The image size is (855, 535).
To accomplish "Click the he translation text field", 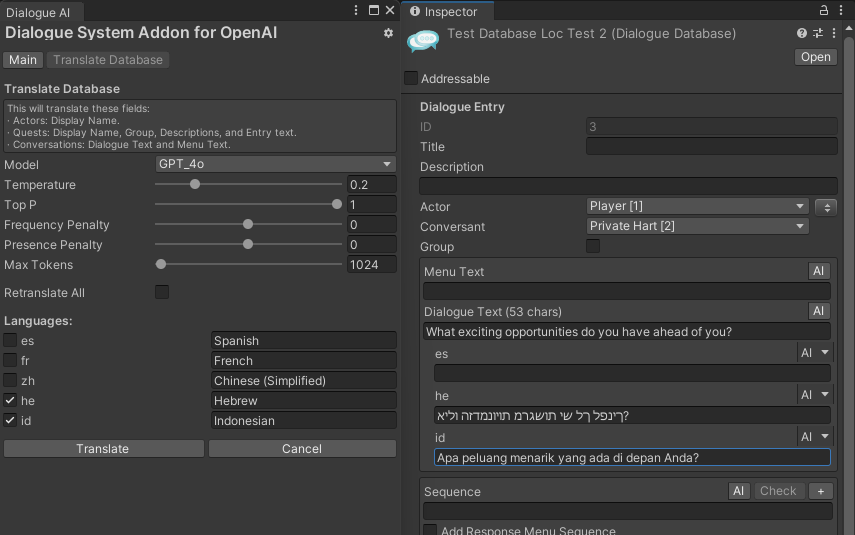I will (633, 415).
